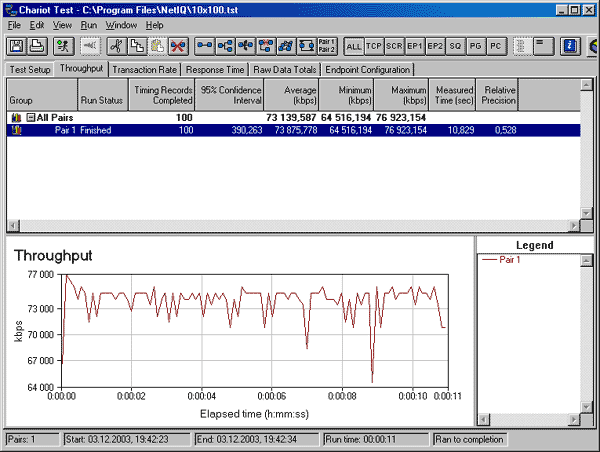Screen dimensions: 600x452
Task: Toggle the TCP filter button
Action: [374, 46]
